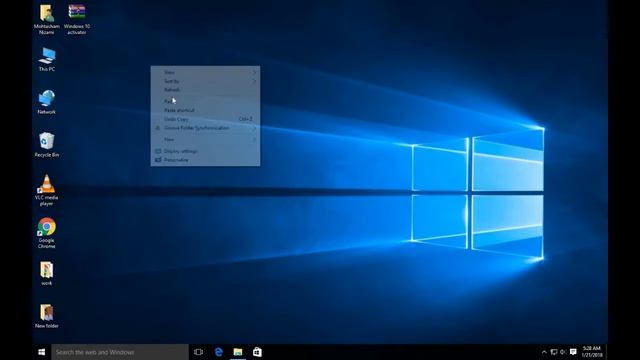
Task: Open the taskbar clock and date
Action: (x=592, y=352)
